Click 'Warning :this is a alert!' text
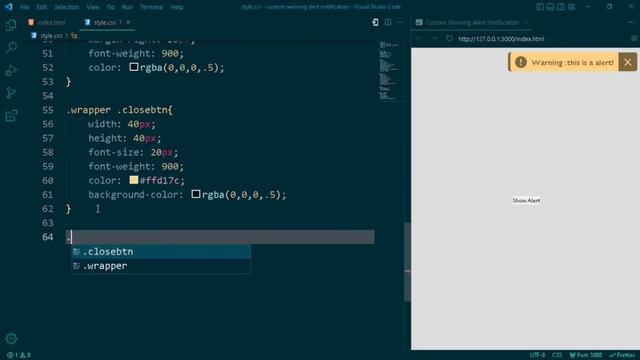The height and width of the screenshot is (360, 640). point(572,62)
